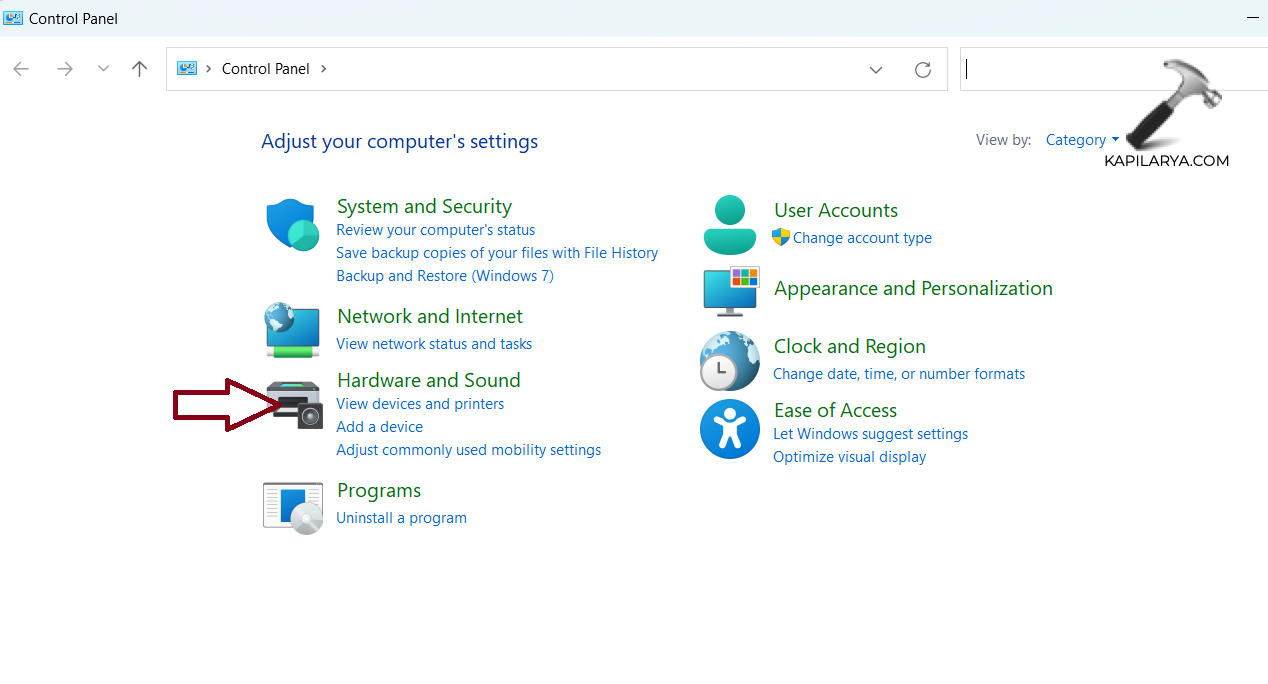Go up one folder level arrow
This screenshot has width=1268, height=684.
pyautogui.click(x=140, y=69)
